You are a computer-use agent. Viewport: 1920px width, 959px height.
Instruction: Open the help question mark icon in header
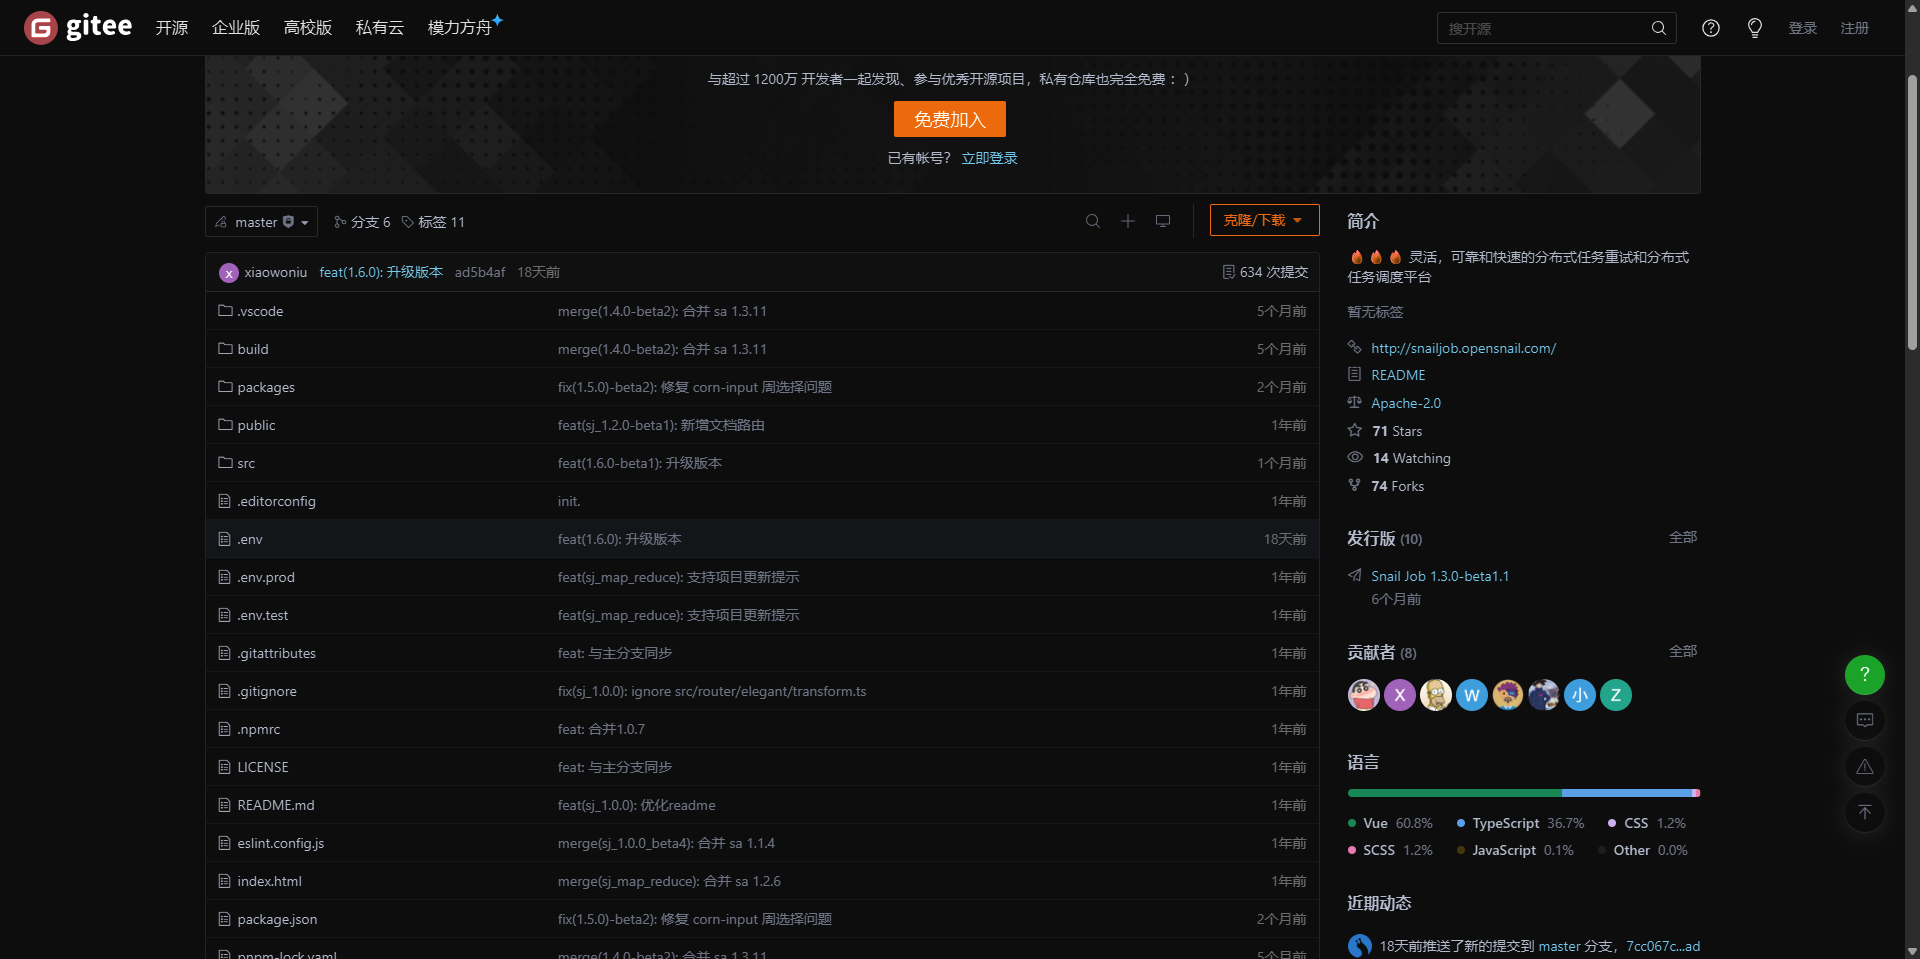tap(1711, 28)
